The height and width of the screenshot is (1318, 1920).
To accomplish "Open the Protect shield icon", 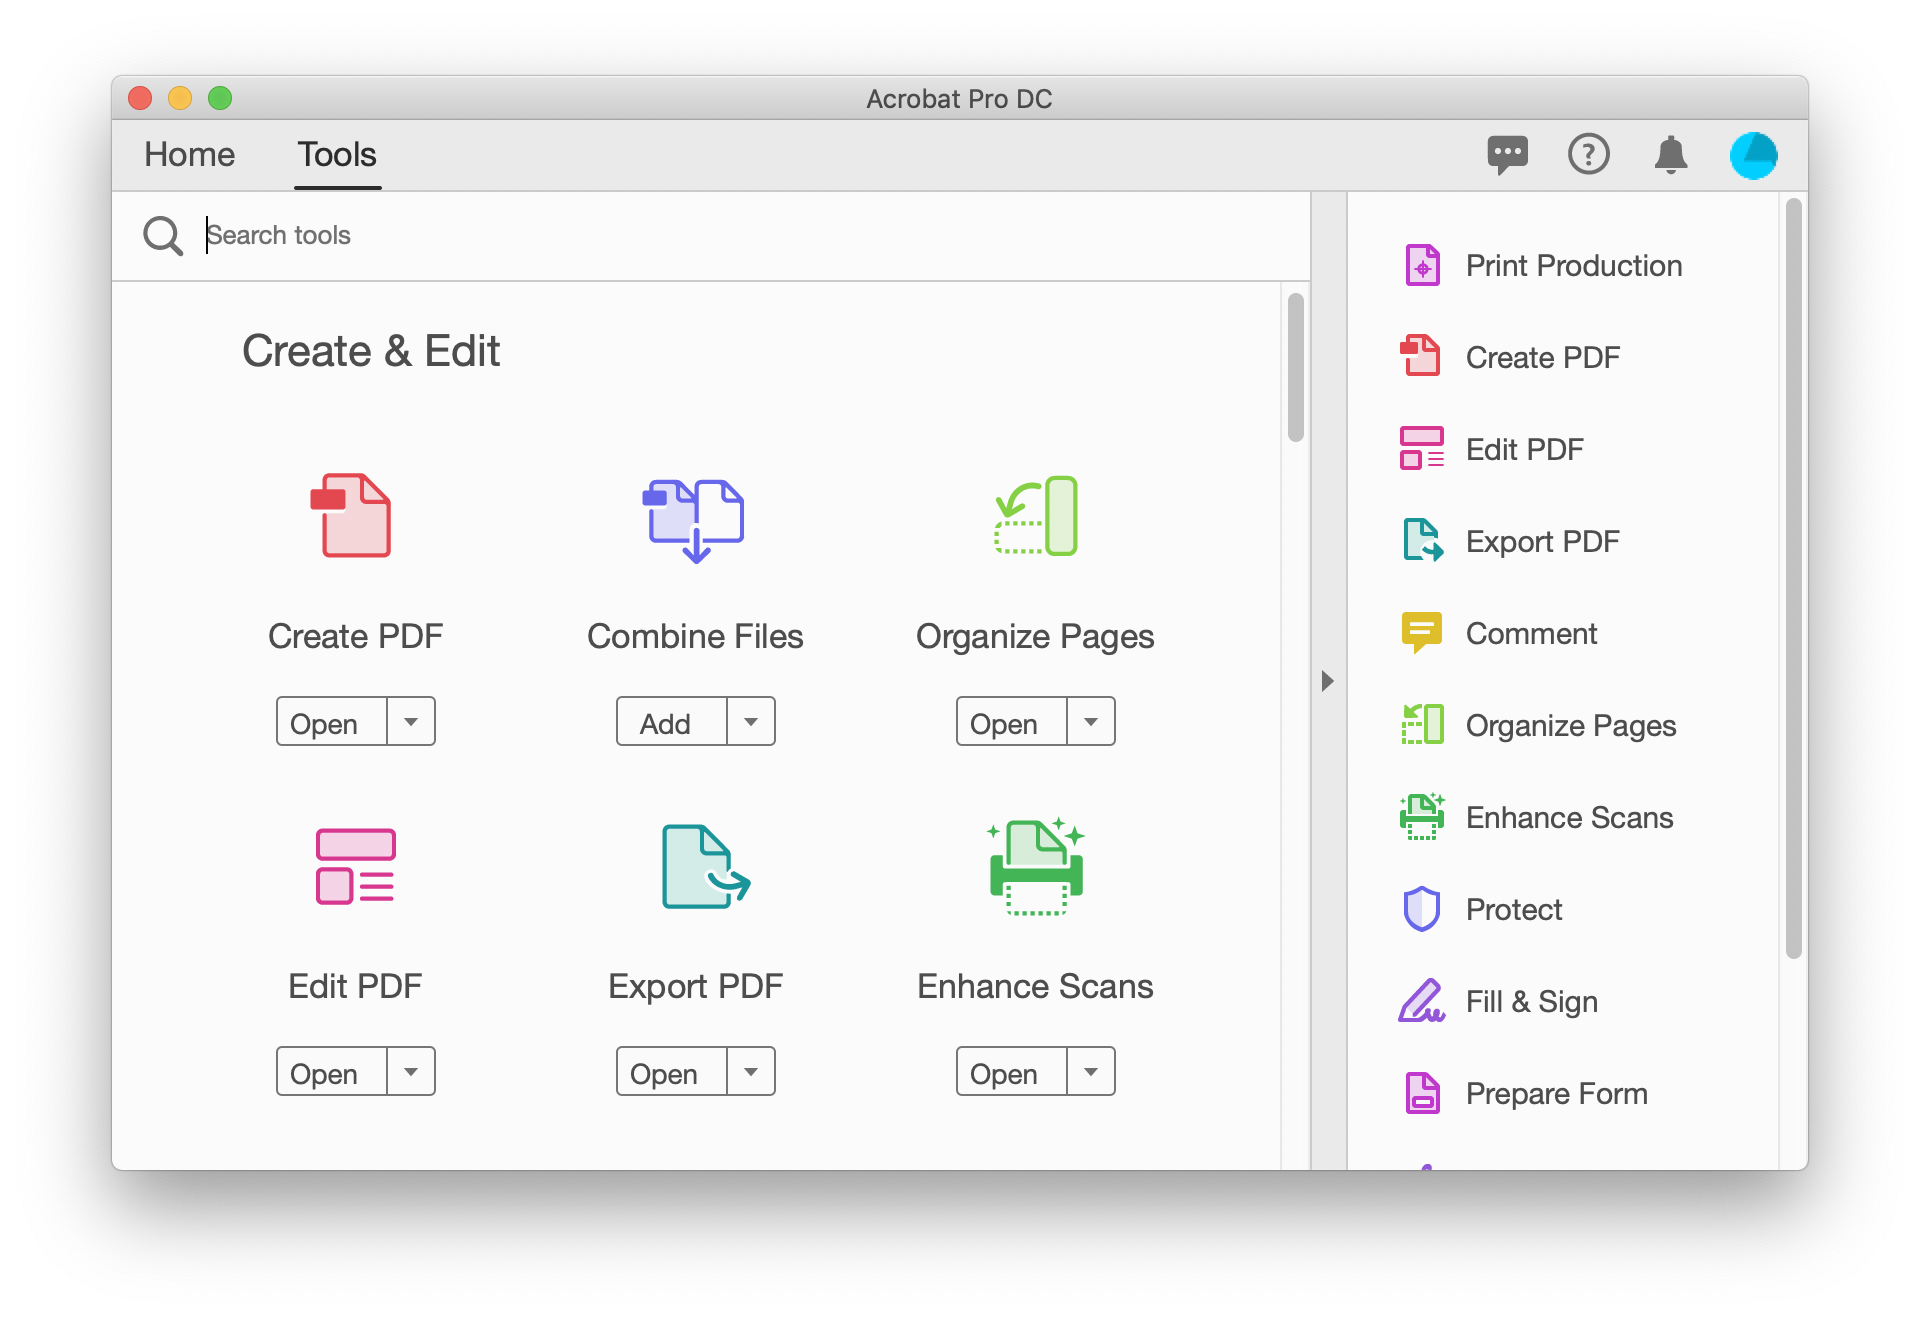I will (1421, 908).
